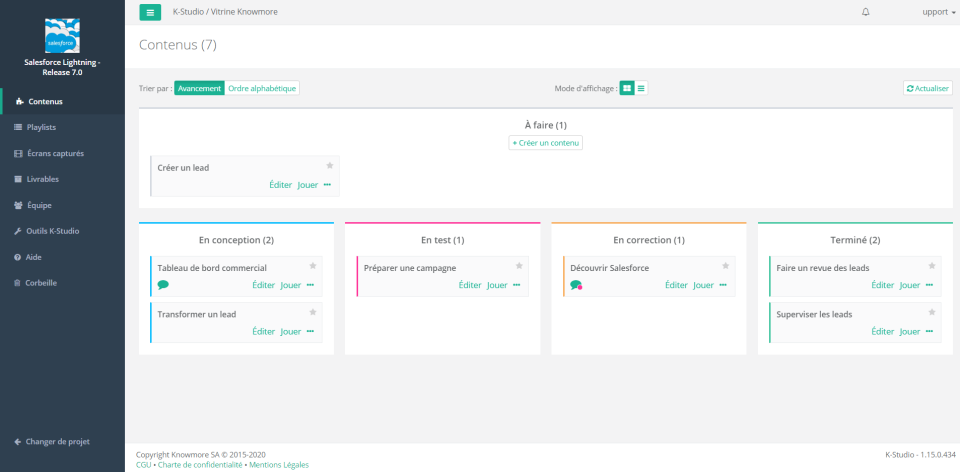The width and height of the screenshot is (960, 472).
Task: Star the Superviser les leads card
Action: pyautogui.click(x=932, y=312)
